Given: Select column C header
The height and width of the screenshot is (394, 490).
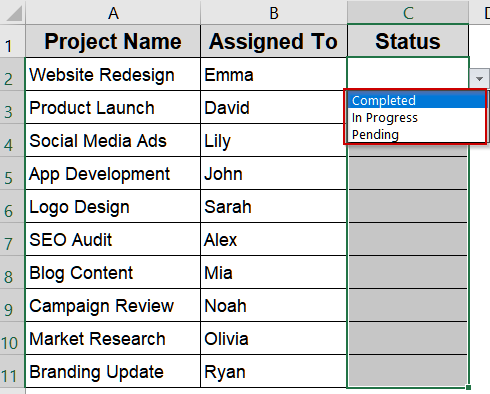Looking at the screenshot, I should coord(408,13).
